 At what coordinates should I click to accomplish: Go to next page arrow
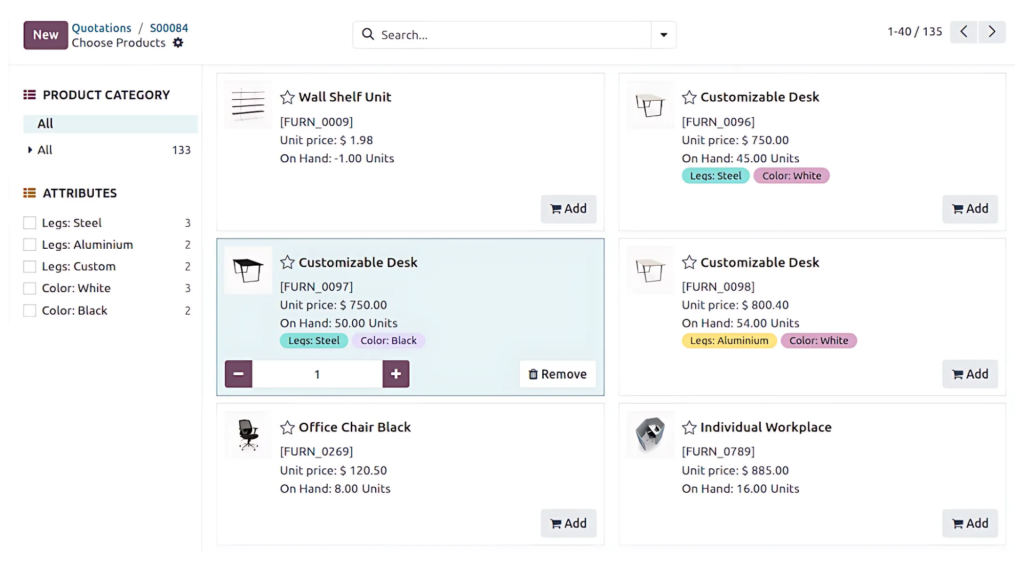(992, 32)
